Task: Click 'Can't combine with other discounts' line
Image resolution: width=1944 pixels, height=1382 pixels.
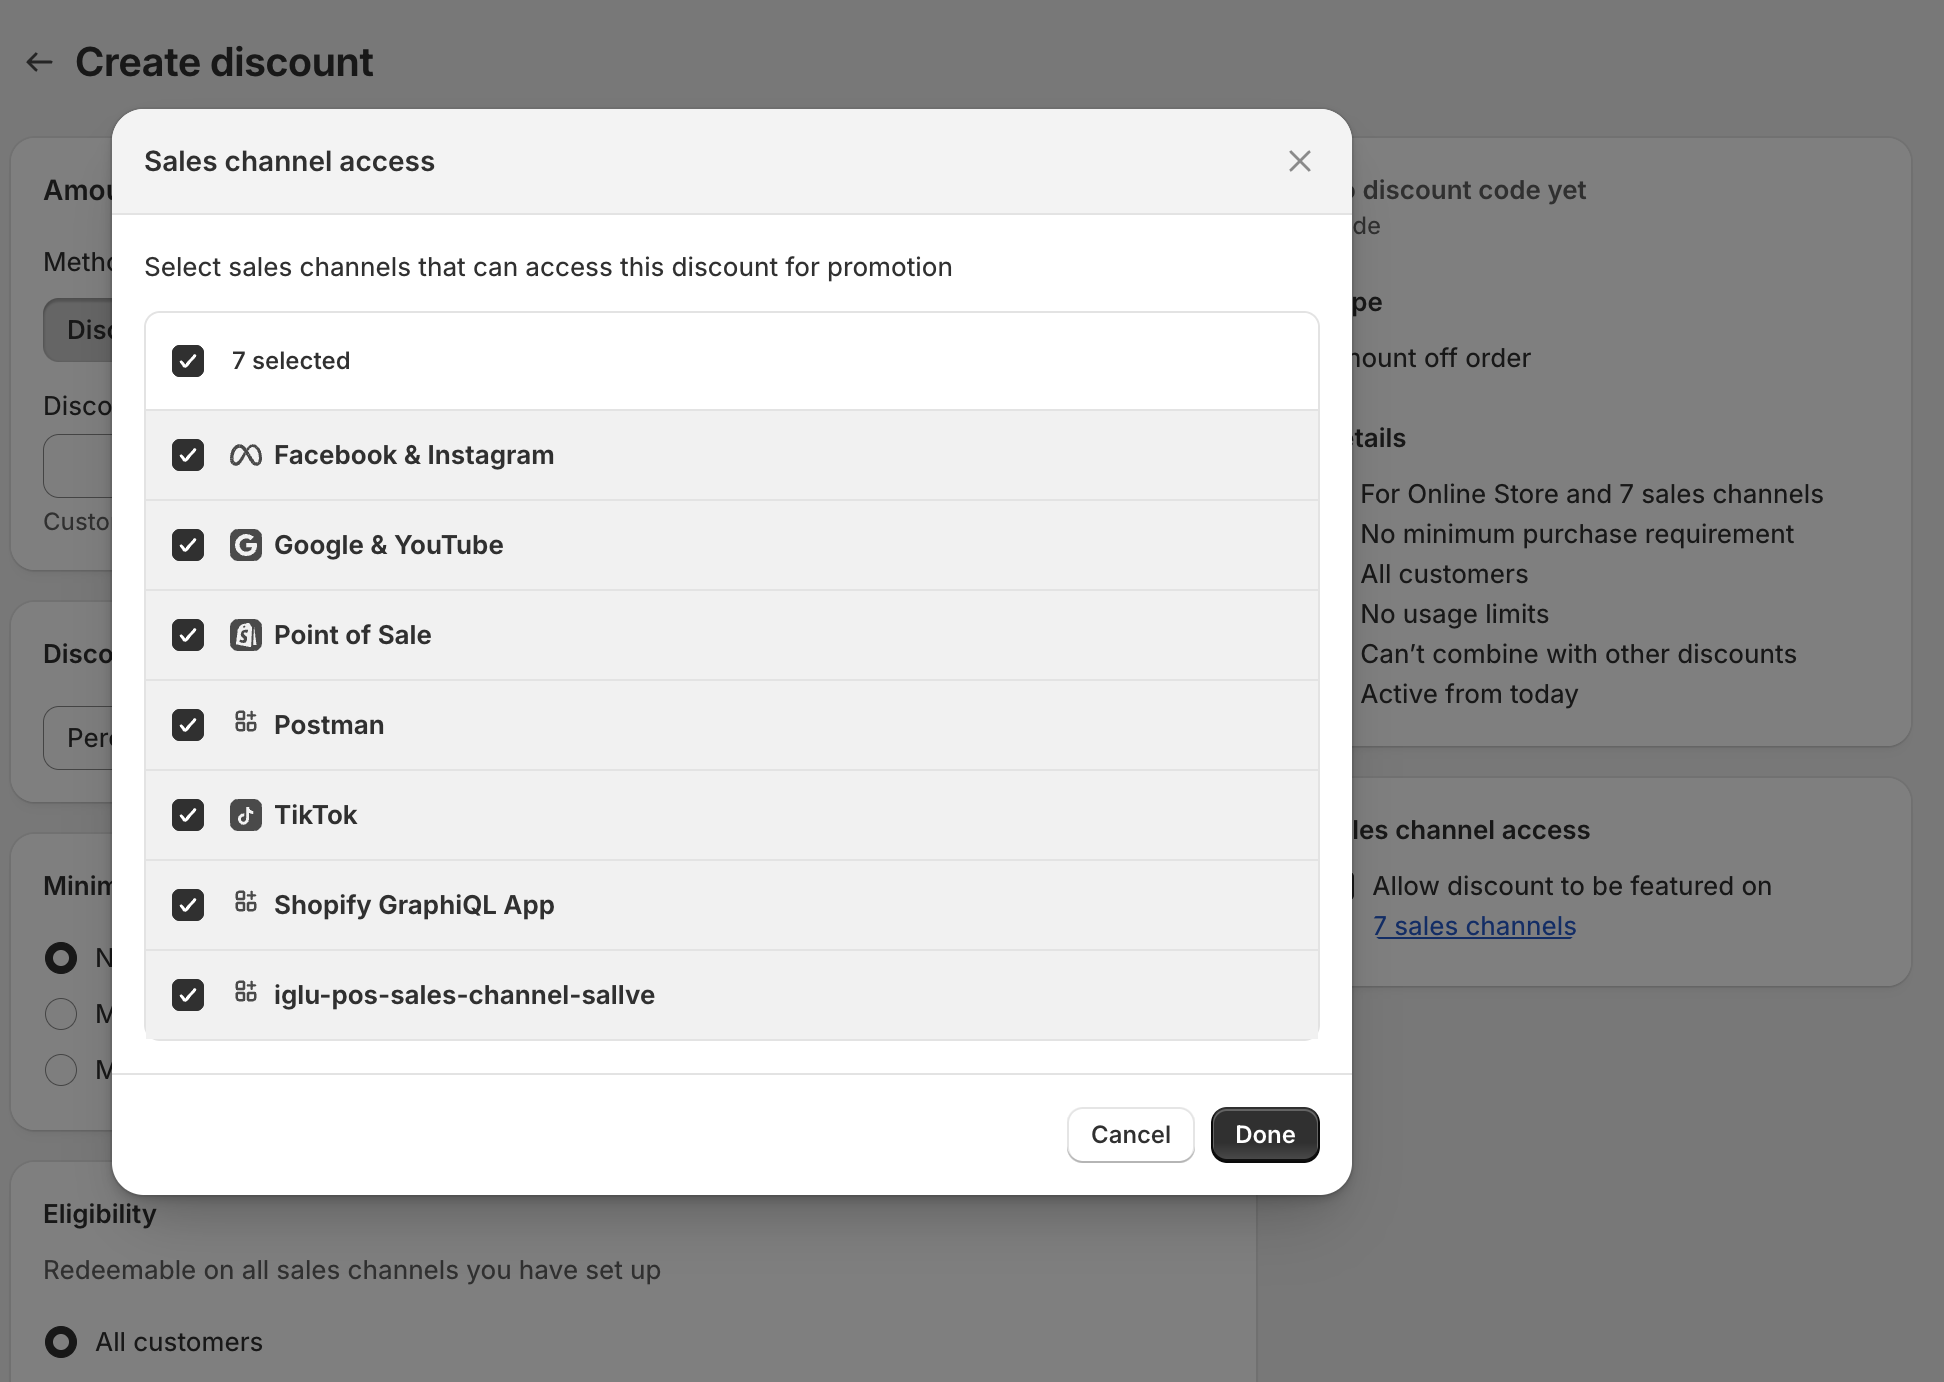Action: (1578, 654)
